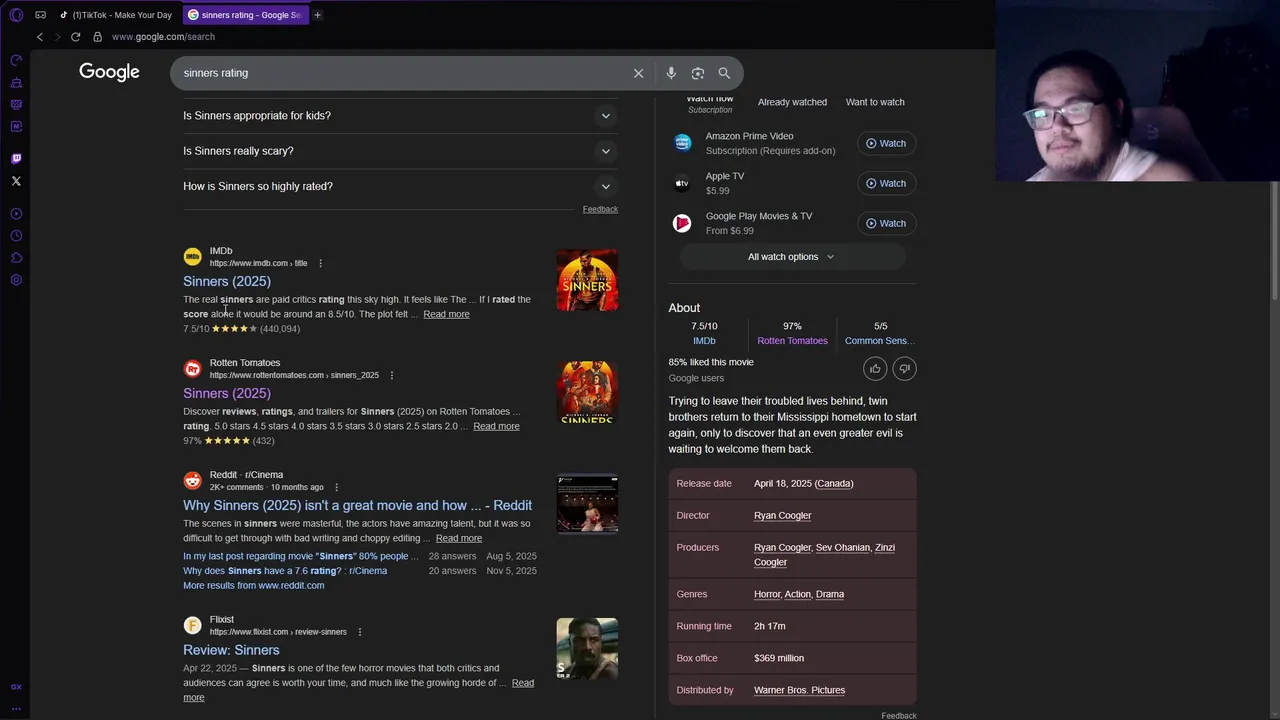
Task: Click into the Google search input field
Action: click(x=400, y=73)
